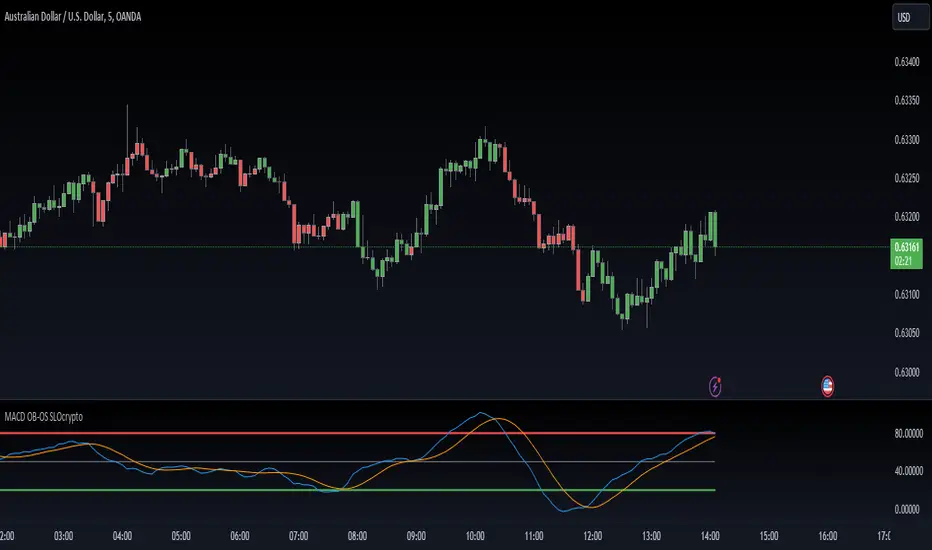932x550 pixels.
Task: Click the 80.00000 indicator scale label
Action: tap(908, 434)
